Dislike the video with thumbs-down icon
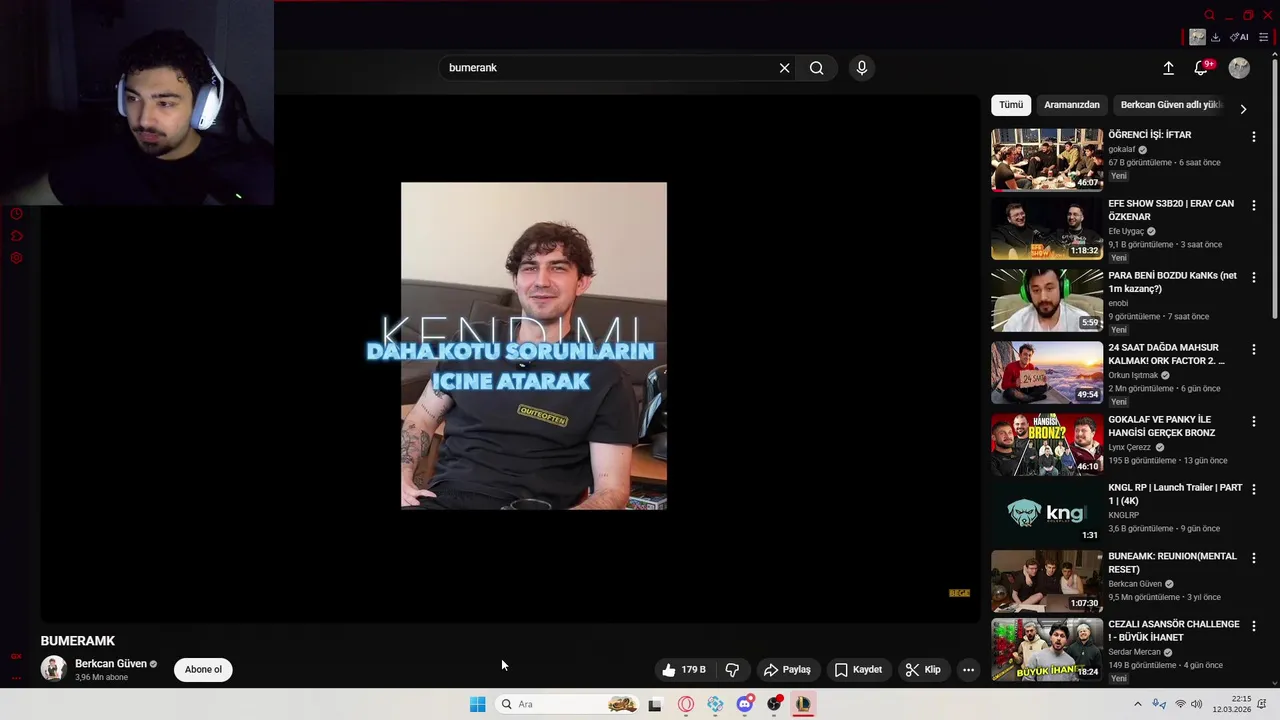This screenshot has height=720, width=1280. [732, 670]
